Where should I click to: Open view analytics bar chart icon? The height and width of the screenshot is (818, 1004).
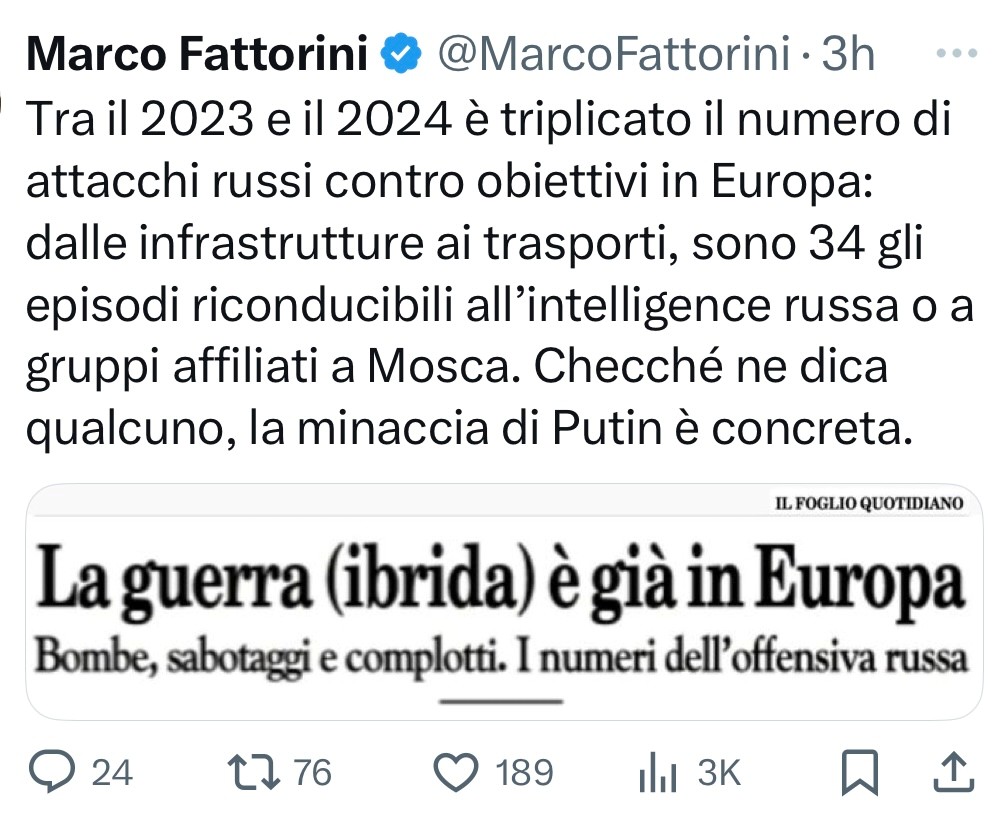pos(658,774)
